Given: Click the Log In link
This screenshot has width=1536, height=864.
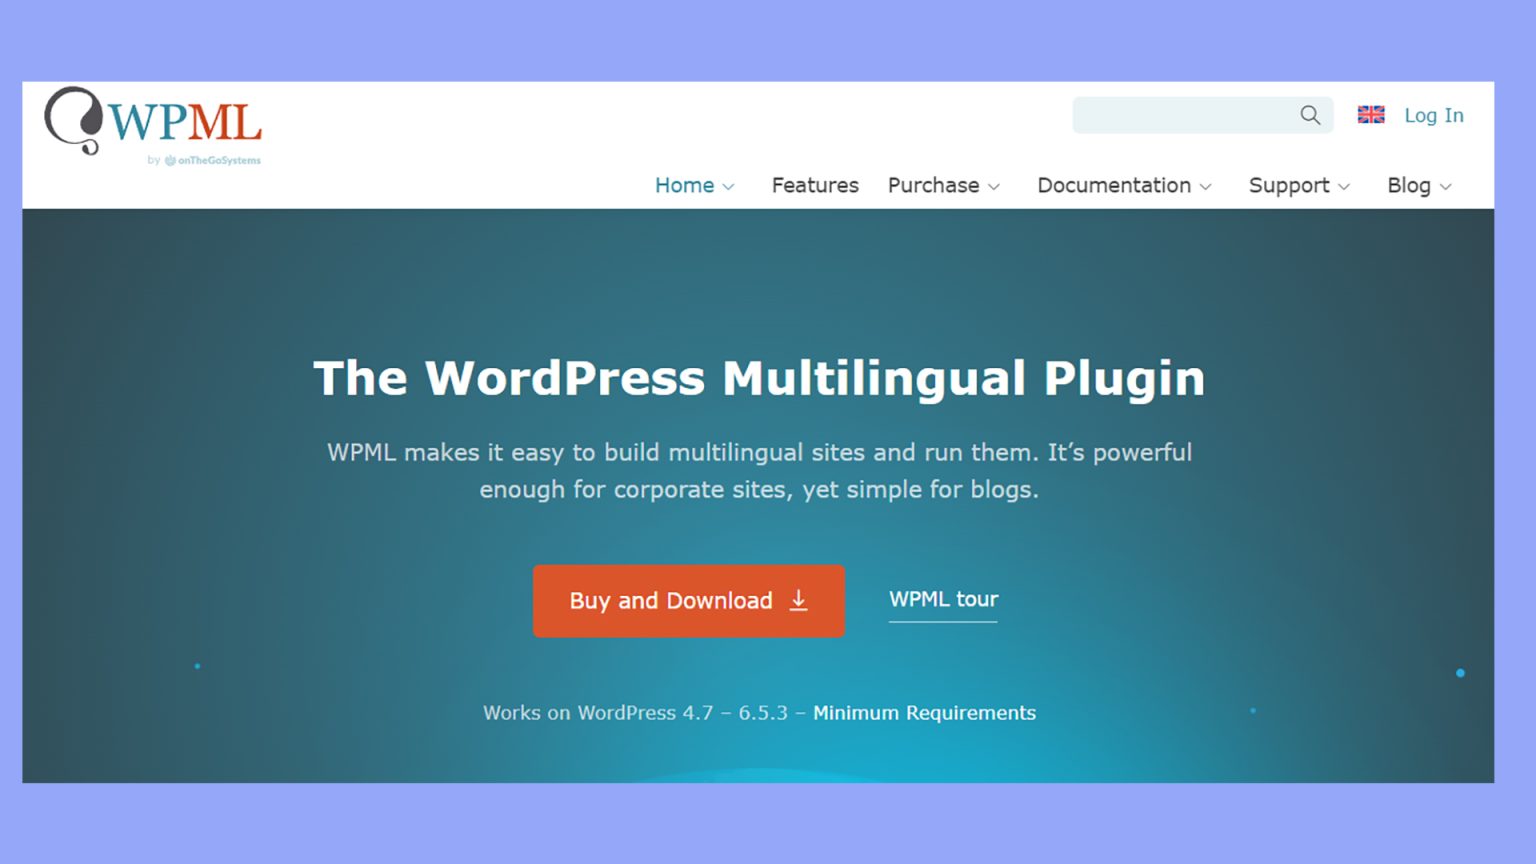Looking at the screenshot, I should pos(1433,115).
